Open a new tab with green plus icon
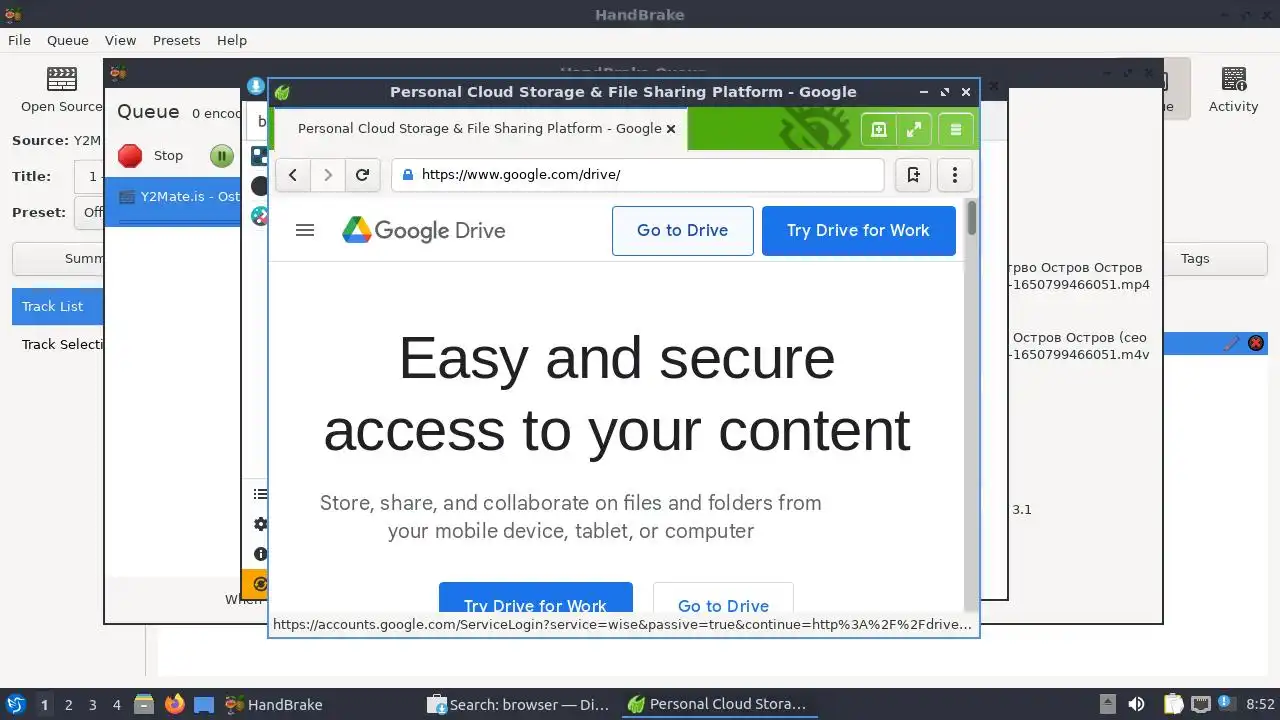 pos(879,129)
